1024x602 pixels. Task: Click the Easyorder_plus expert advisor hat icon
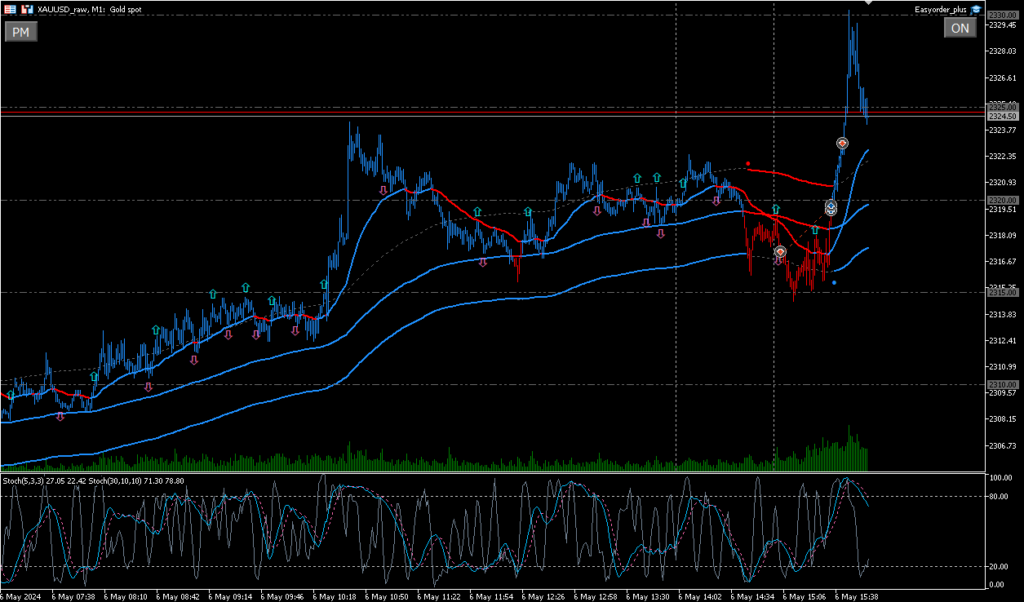coord(976,9)
